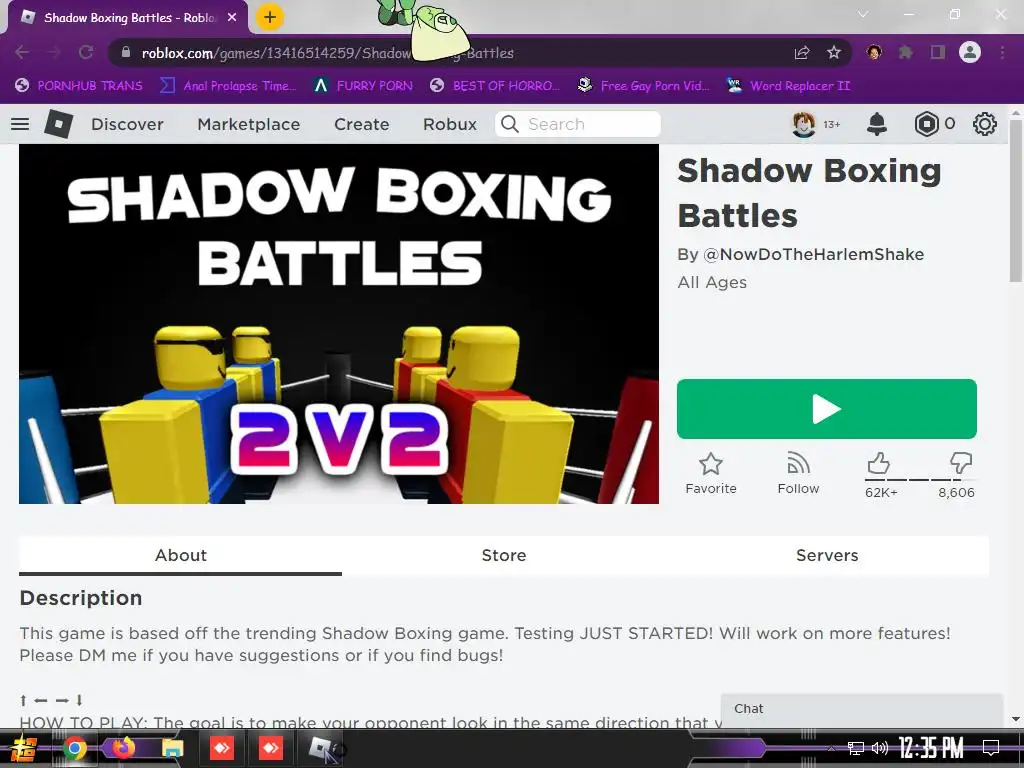Go to the Marketplace page
The width and height of the screenshot is (1024, 768).
(x=249, y=124)
